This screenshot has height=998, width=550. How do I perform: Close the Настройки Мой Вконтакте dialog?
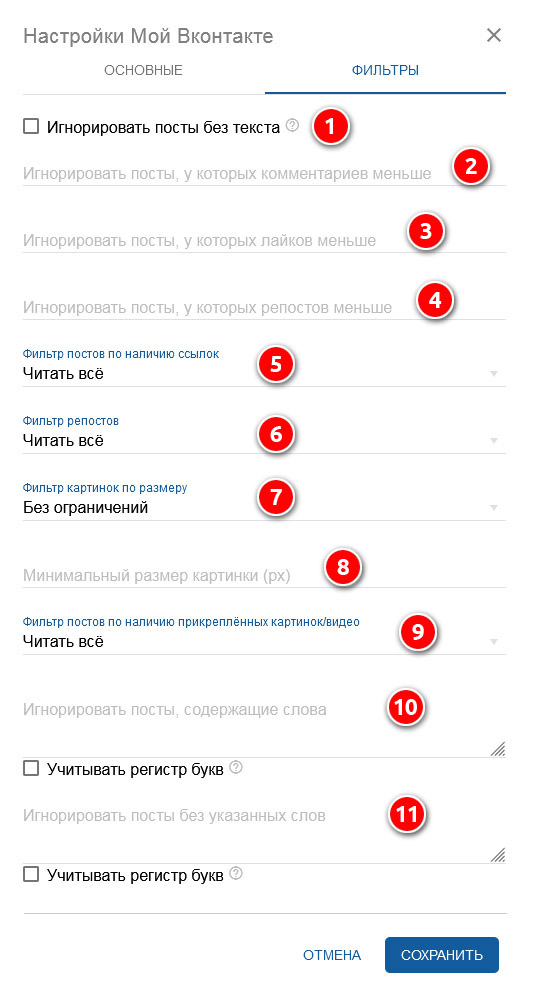pos(494,35)
